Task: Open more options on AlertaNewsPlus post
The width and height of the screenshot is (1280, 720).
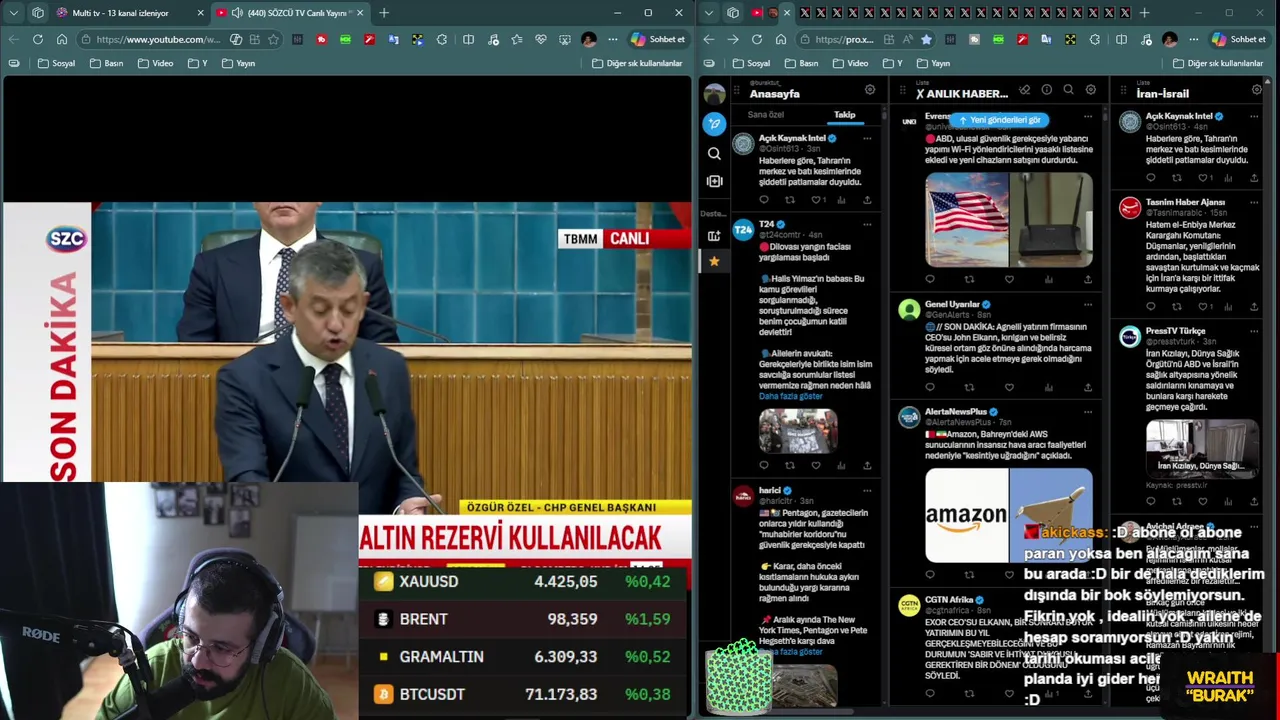Action: point(1088,412)
